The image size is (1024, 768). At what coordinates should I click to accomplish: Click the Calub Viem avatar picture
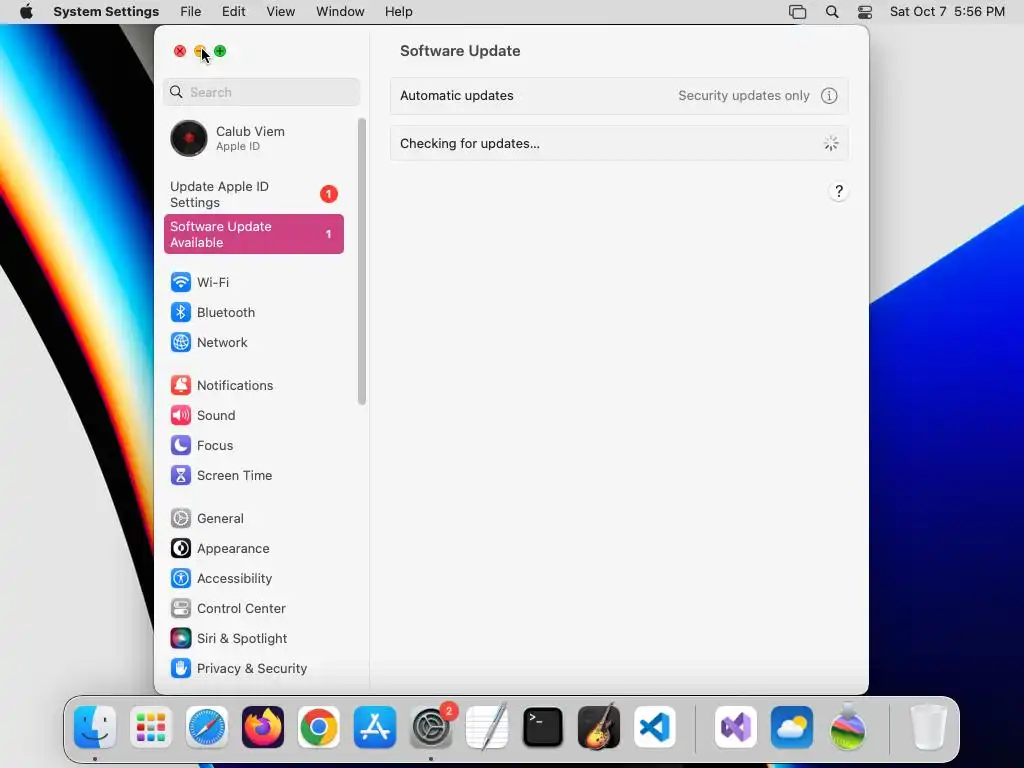click(x=189, y=138)
